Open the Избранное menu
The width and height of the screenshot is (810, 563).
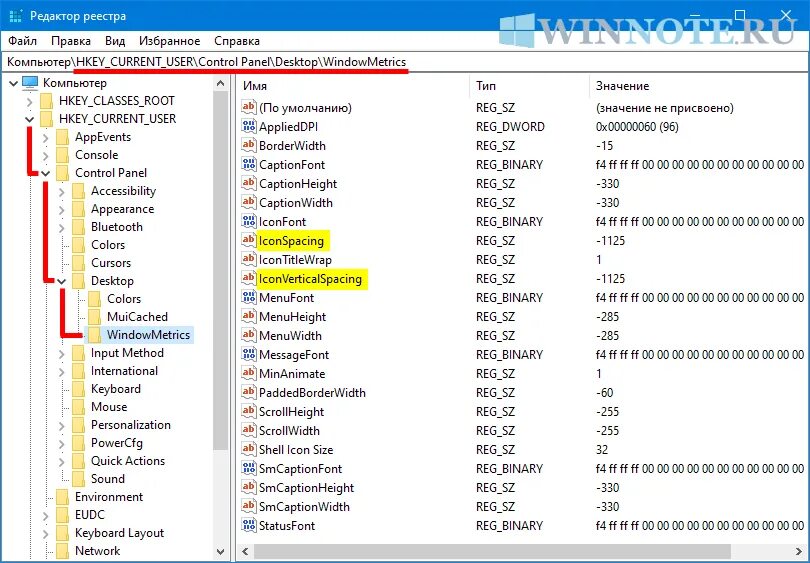[x=169, y=41]
